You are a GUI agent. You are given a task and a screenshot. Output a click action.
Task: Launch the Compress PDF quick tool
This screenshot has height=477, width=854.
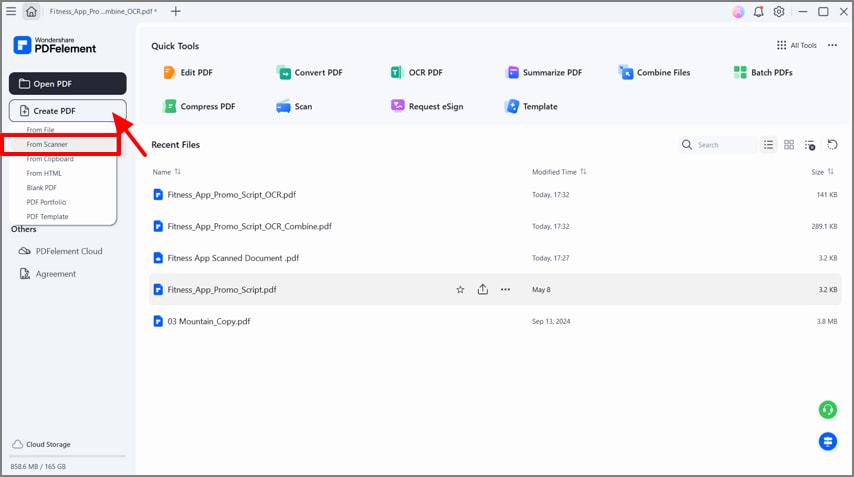199,106
